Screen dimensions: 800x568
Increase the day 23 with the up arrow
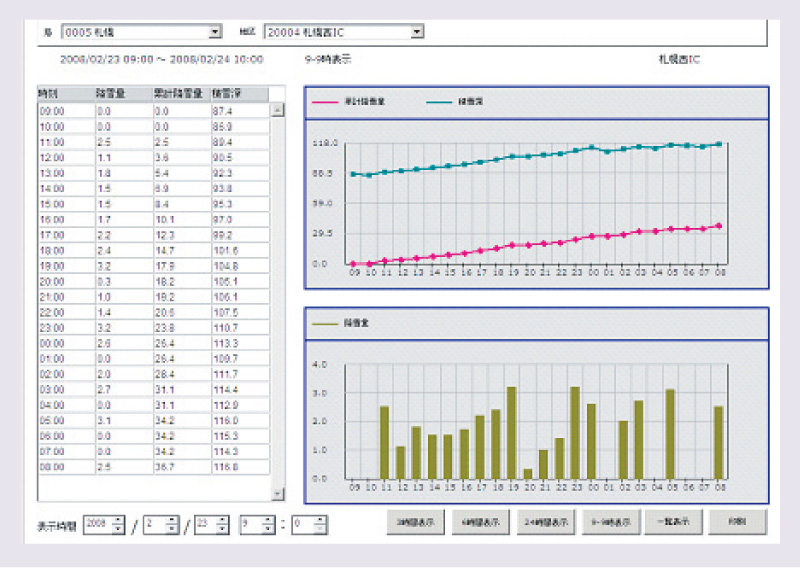pos(222,519)
